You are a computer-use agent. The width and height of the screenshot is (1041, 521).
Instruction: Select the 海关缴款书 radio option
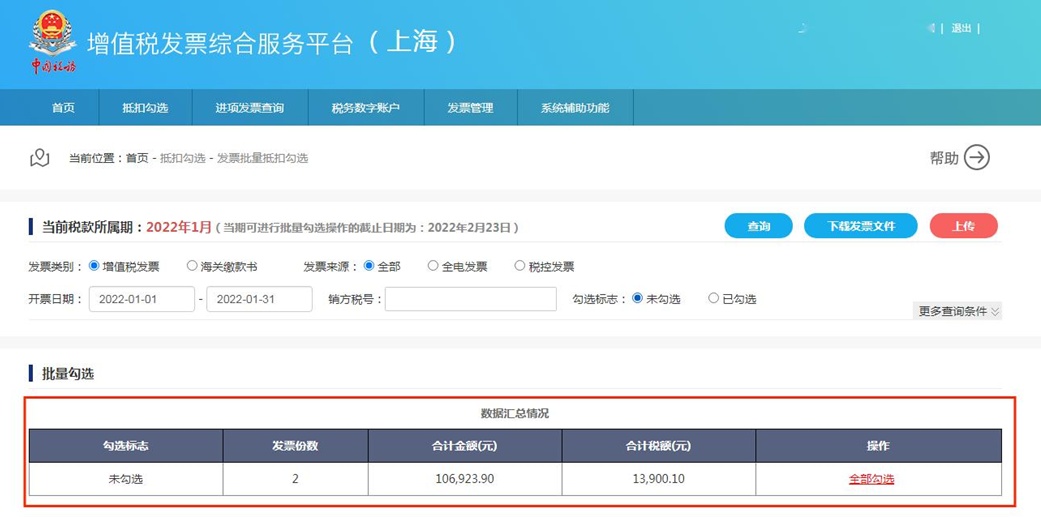[192, 266]
